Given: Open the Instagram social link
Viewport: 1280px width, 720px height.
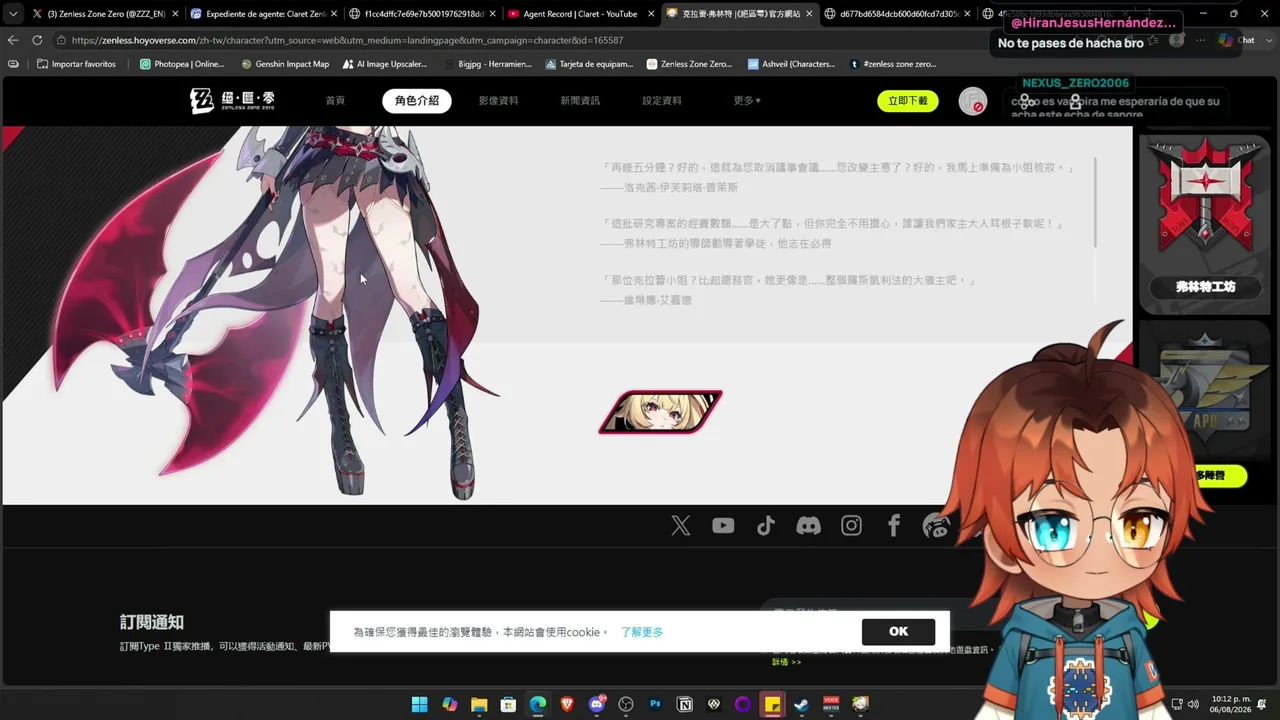Looking at the screenshot, I should (851, 526).
